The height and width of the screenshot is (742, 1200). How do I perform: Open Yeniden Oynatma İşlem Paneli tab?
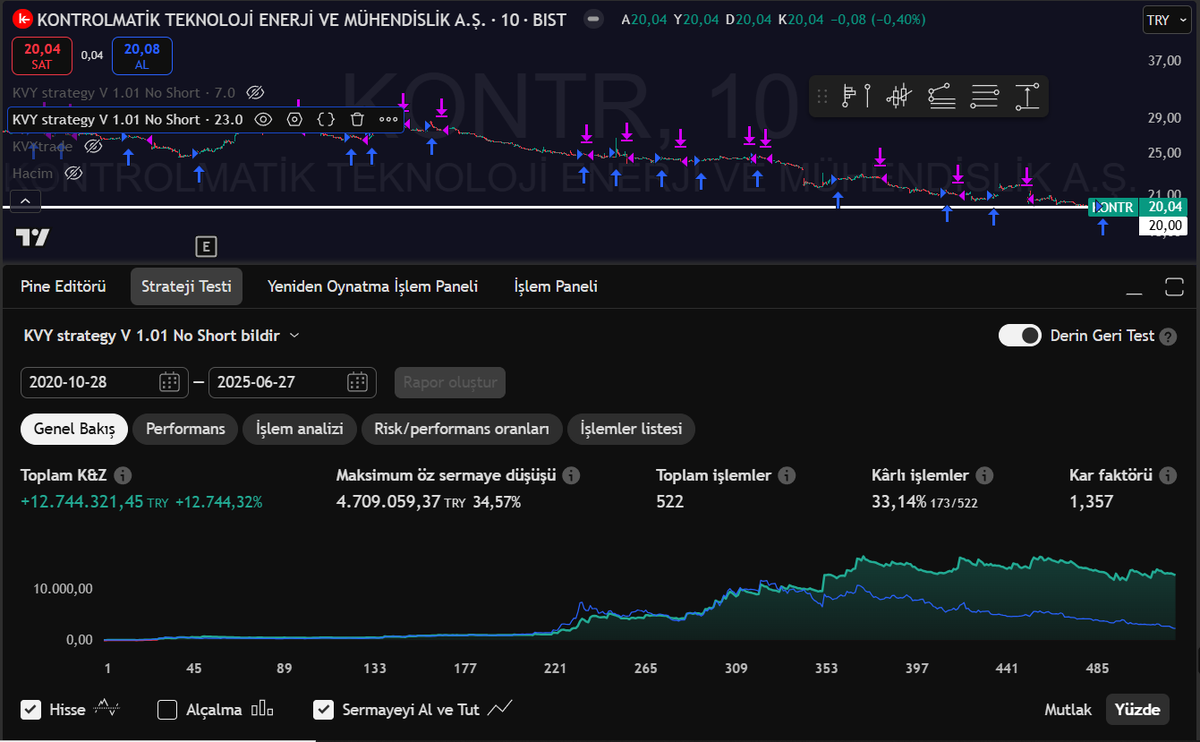coord(372,287)
